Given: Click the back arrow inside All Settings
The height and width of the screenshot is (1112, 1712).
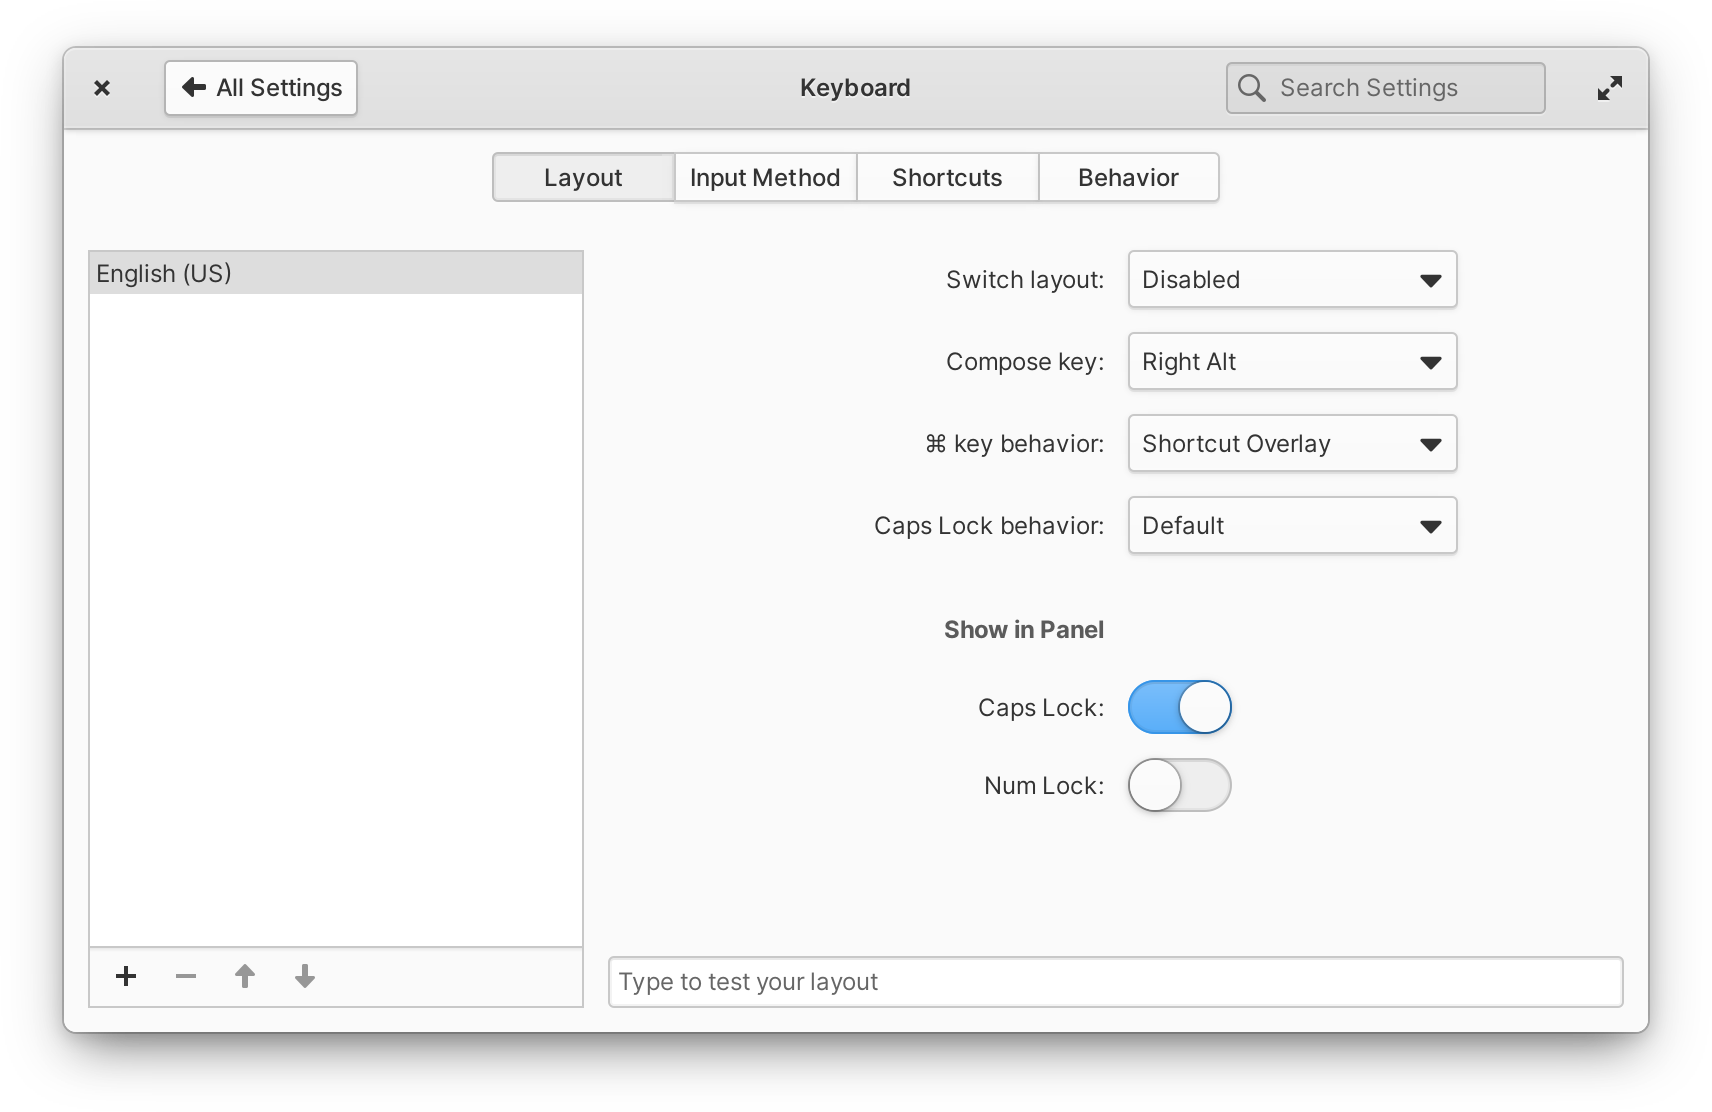Looking at the screenshot, I should click(194, 87).
